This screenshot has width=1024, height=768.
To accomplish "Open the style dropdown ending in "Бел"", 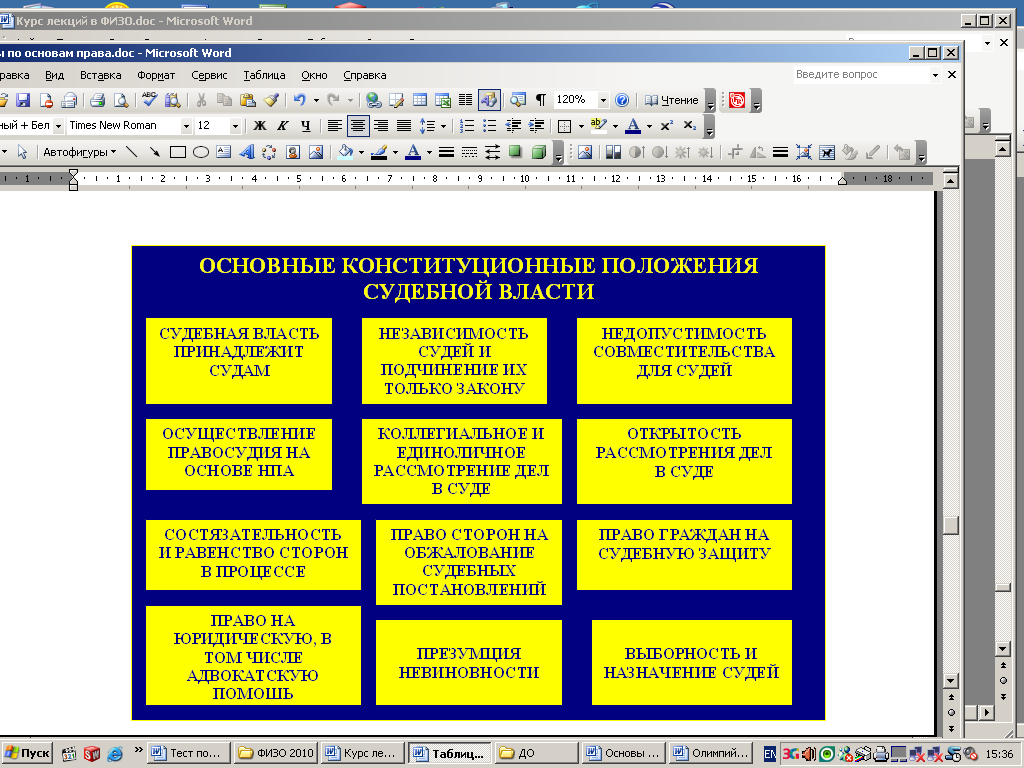I will click(x=58, y=125).
